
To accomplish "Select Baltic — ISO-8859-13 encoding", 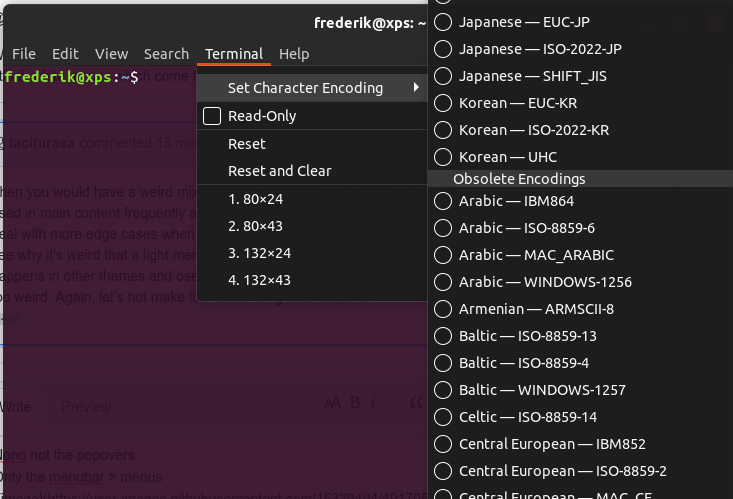I will click(580, 336).
